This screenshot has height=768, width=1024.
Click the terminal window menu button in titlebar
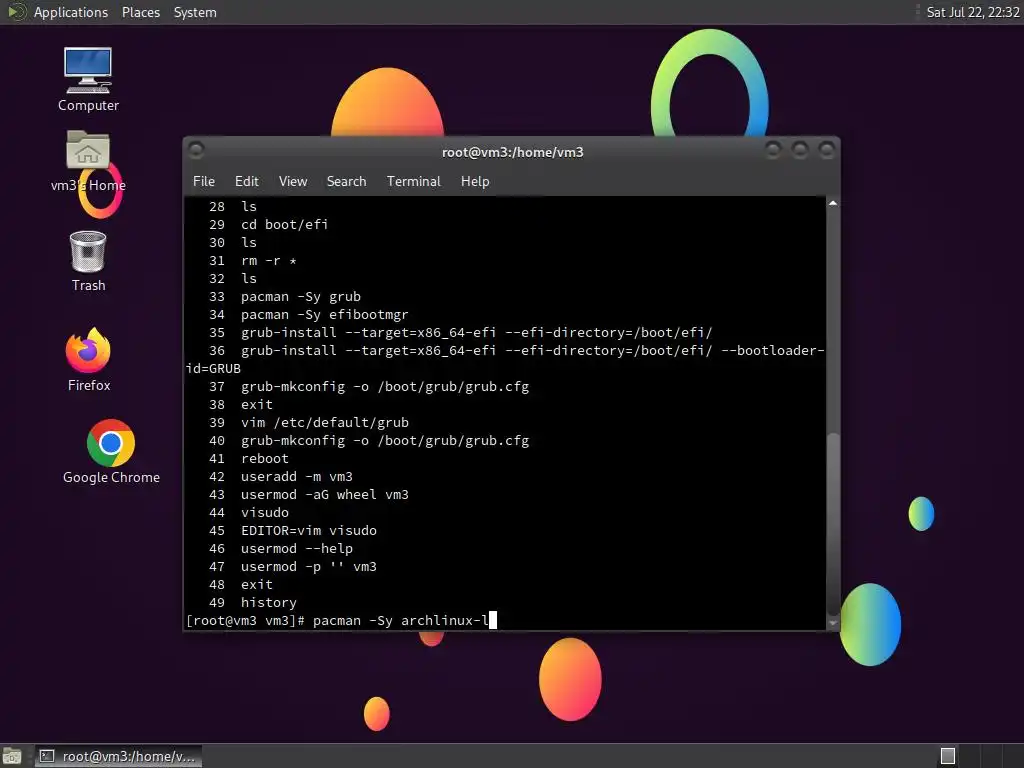196,150
